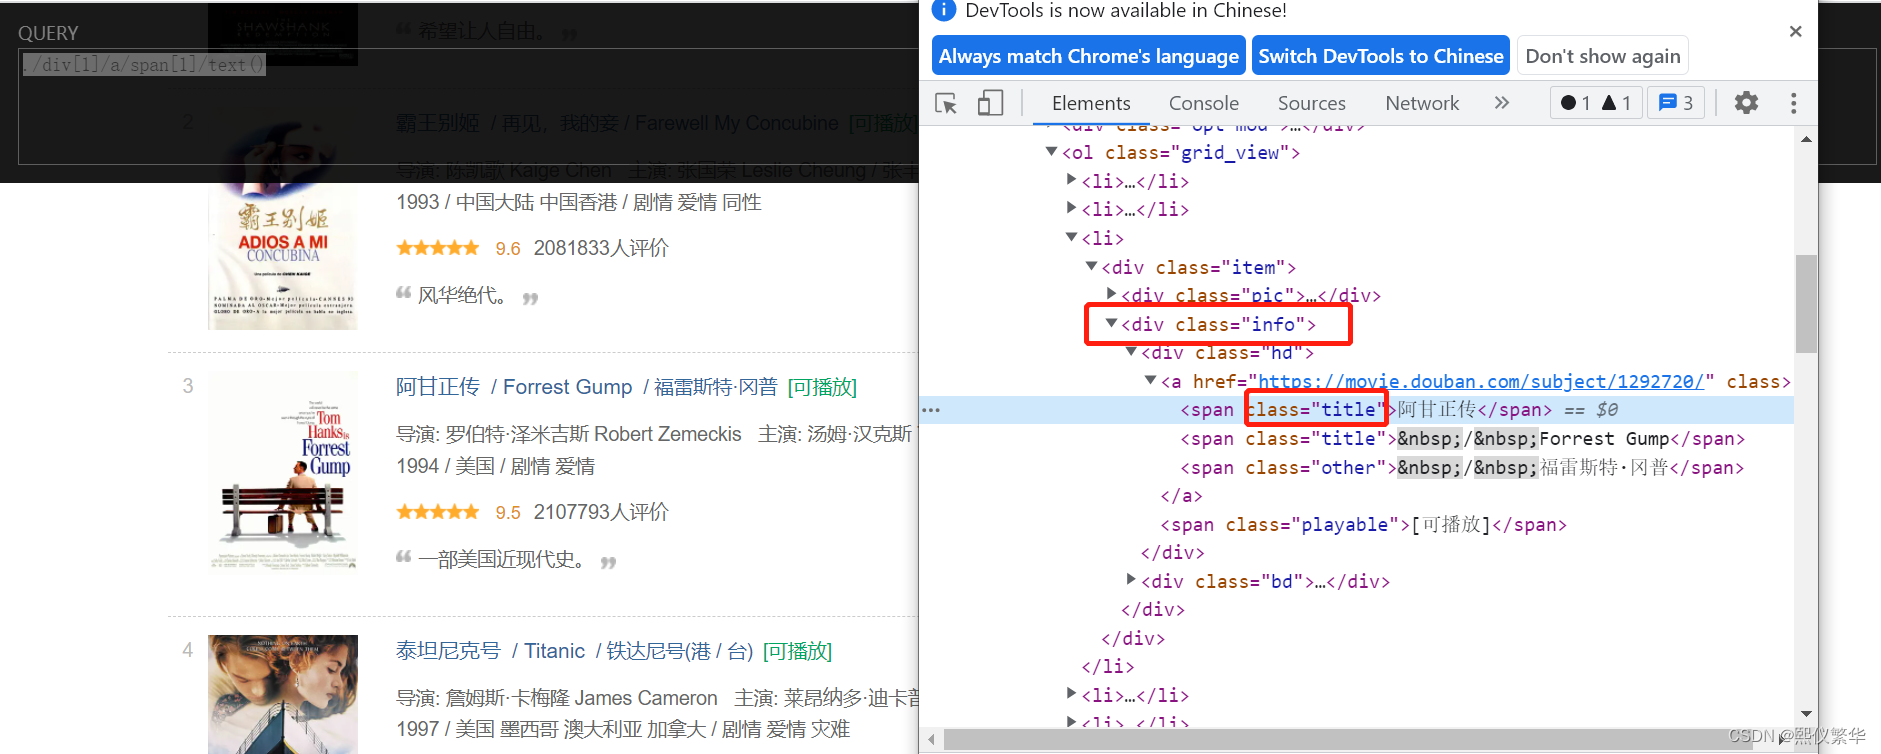The width and height of the screenshot is (1881, 754).
Task: Click the Forrest Gump poster thumbnail
Action: point(283,472)
